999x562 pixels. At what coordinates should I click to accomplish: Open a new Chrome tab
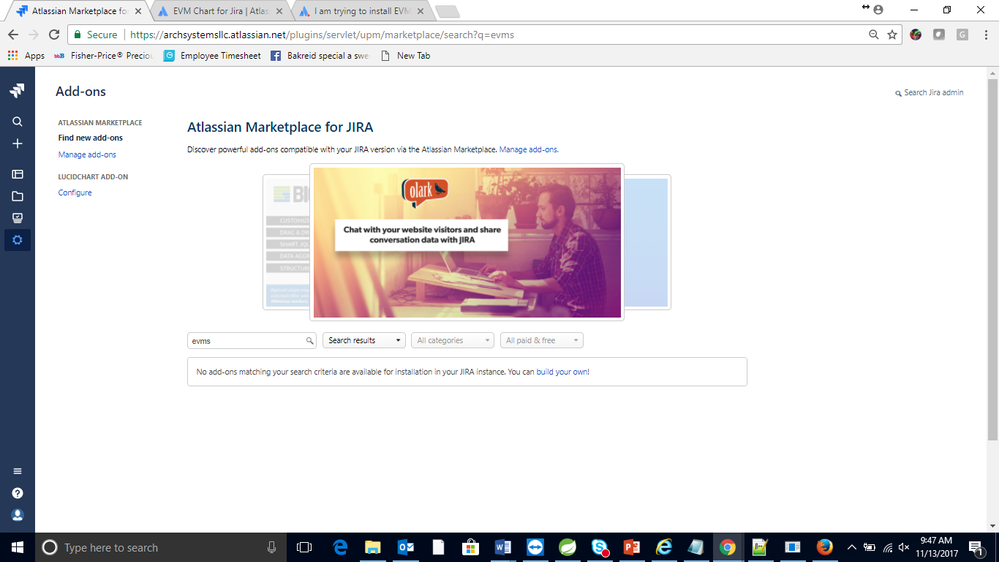(447, 11)
